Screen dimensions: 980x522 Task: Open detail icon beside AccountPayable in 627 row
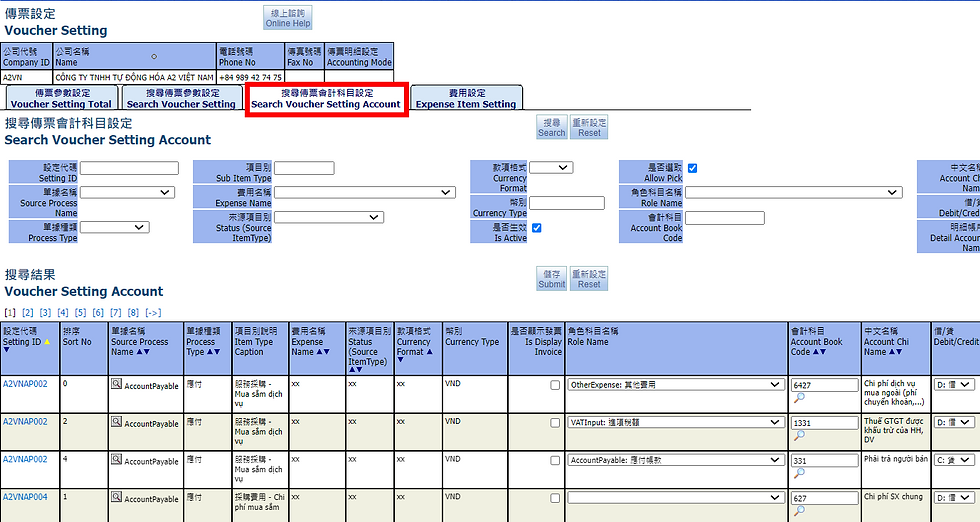click(x=116, y=497)
